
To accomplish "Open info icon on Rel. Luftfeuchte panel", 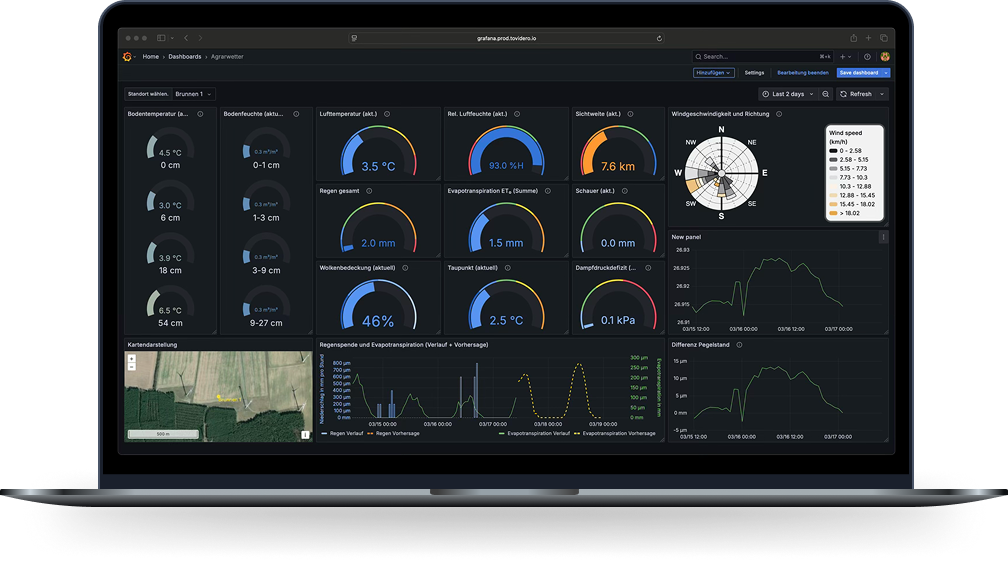I will (x=517, y=114).
